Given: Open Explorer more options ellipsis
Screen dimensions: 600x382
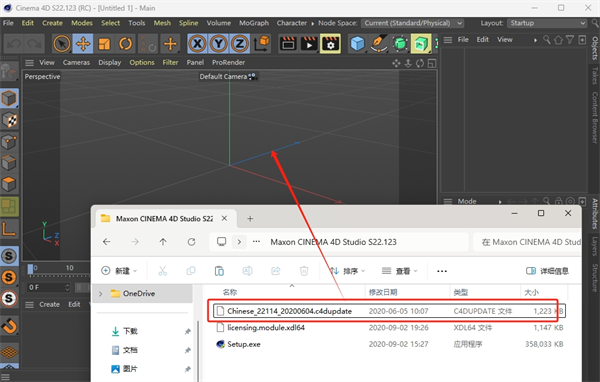Looking at the screenshot, I should (442, 271).
